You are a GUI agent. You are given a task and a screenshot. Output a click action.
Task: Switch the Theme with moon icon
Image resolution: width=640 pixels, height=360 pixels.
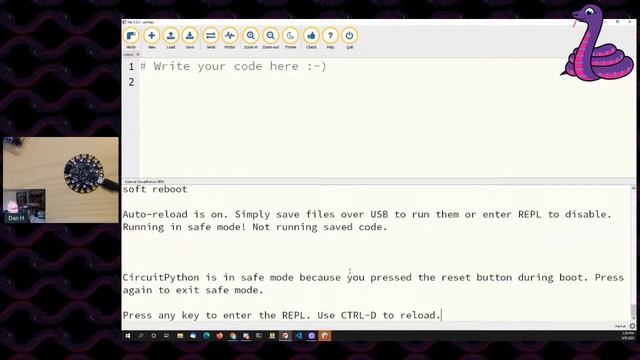pos(290,38)
